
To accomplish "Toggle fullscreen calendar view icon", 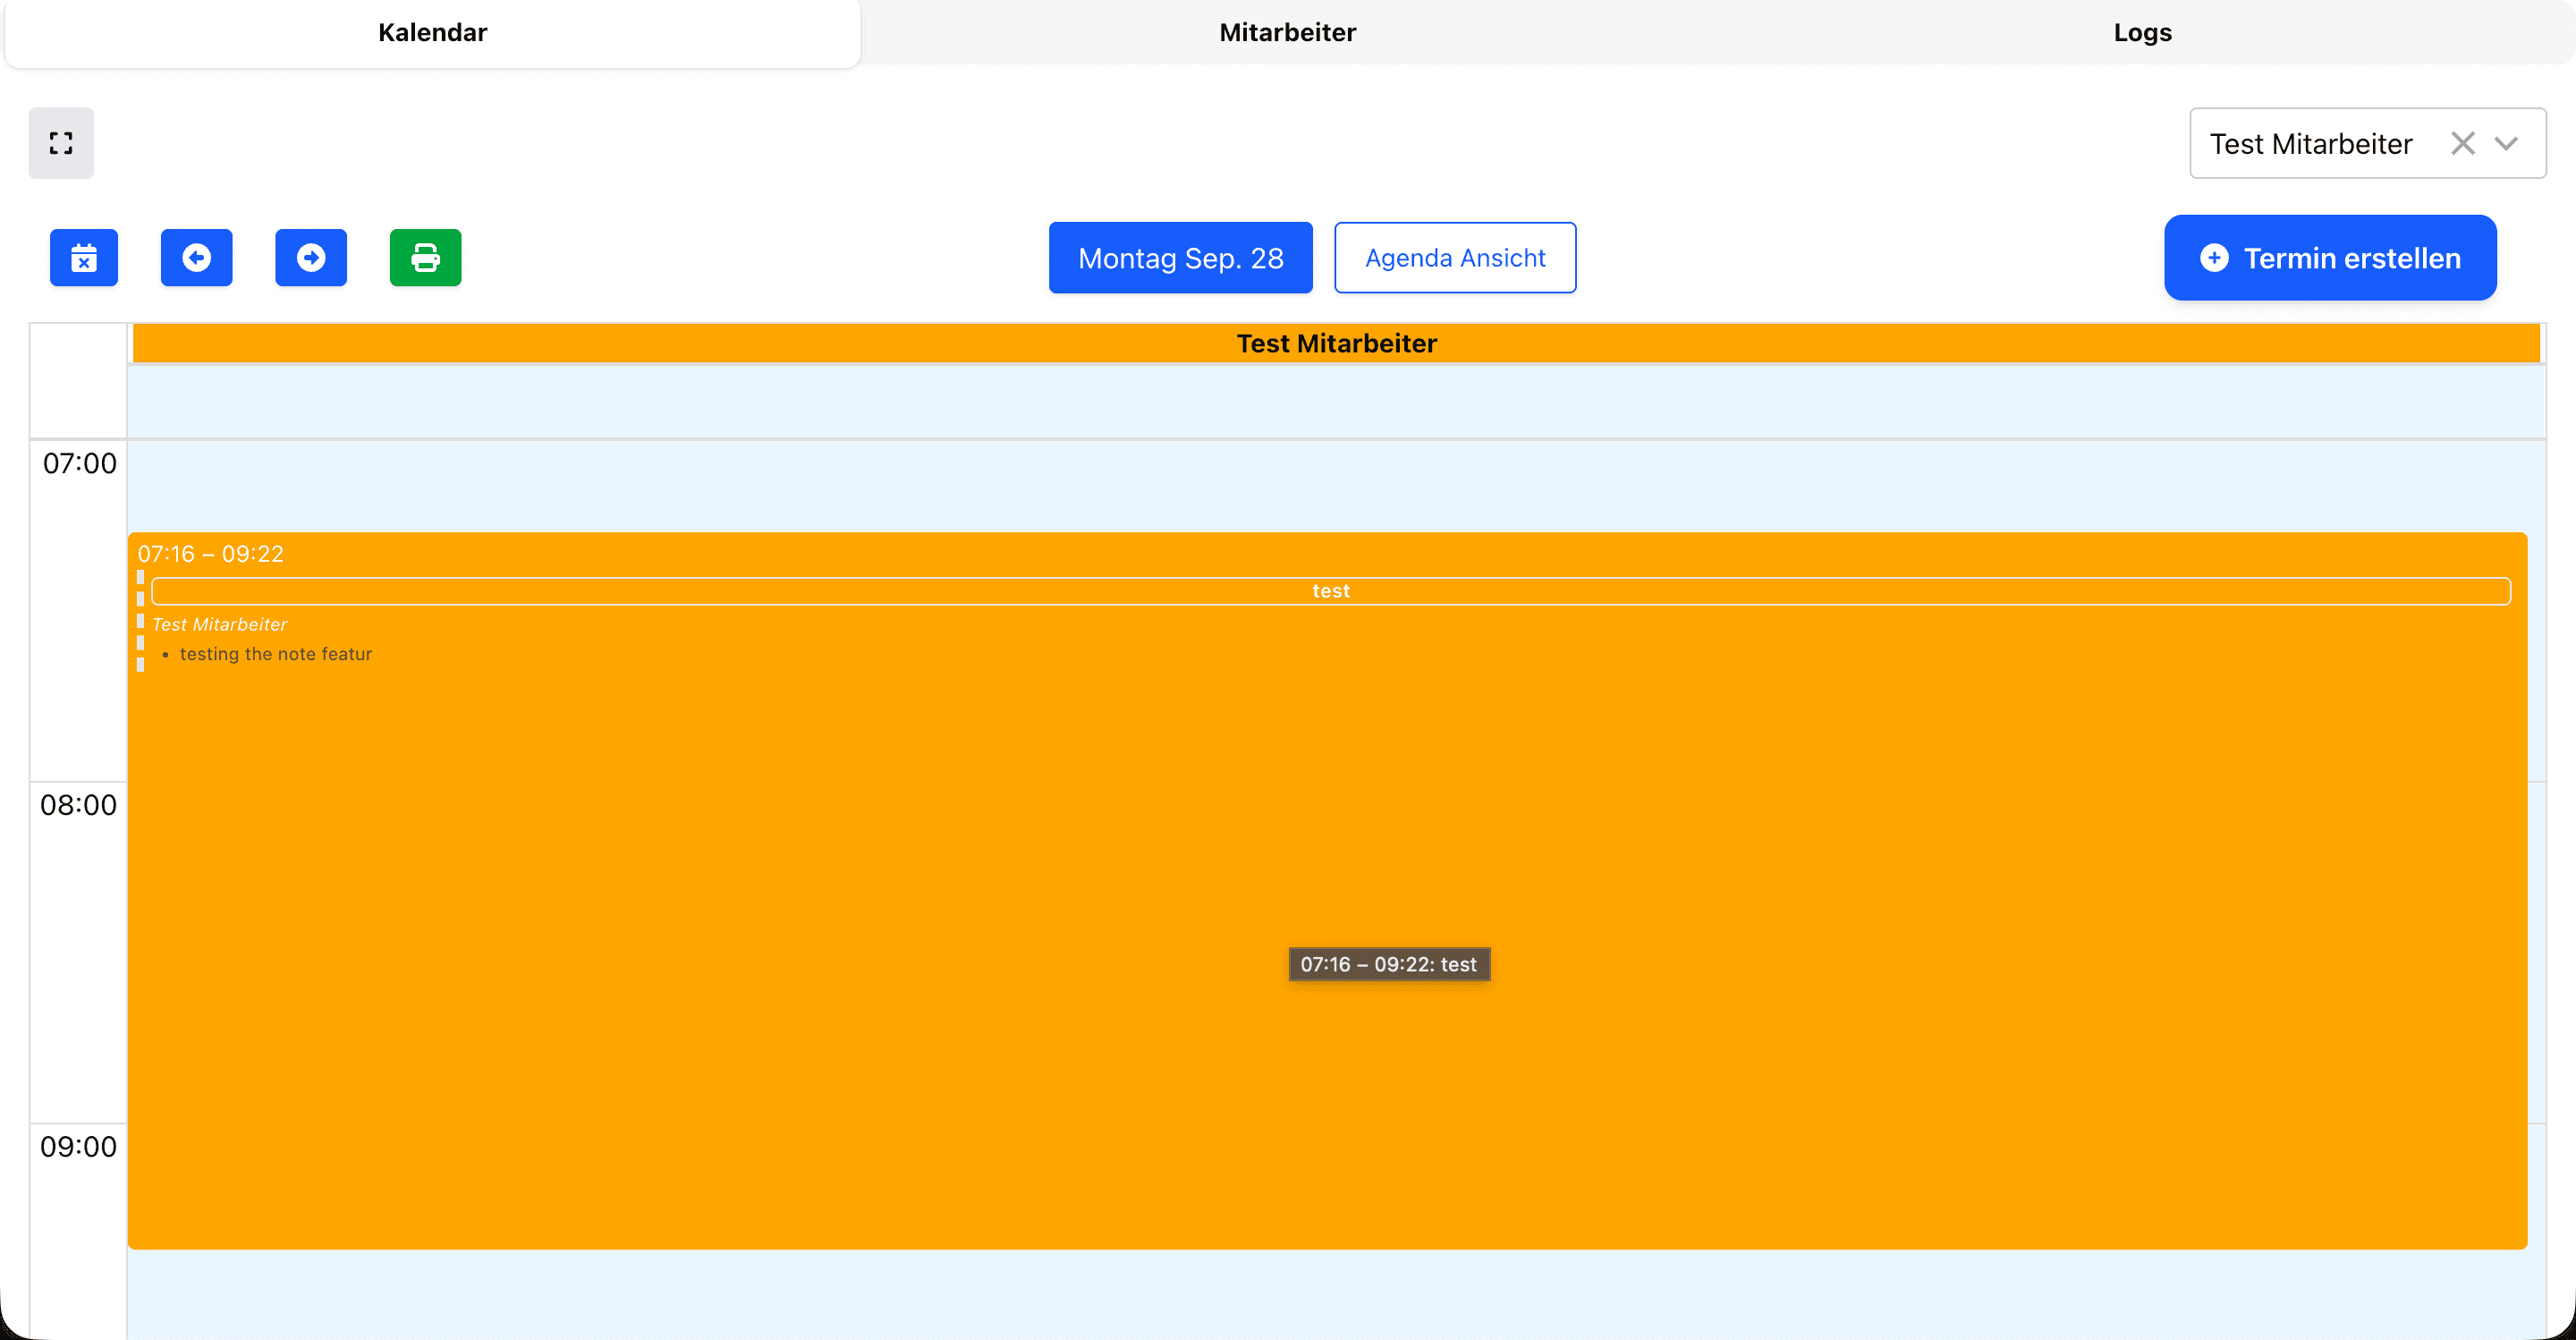I will [61, 143].
